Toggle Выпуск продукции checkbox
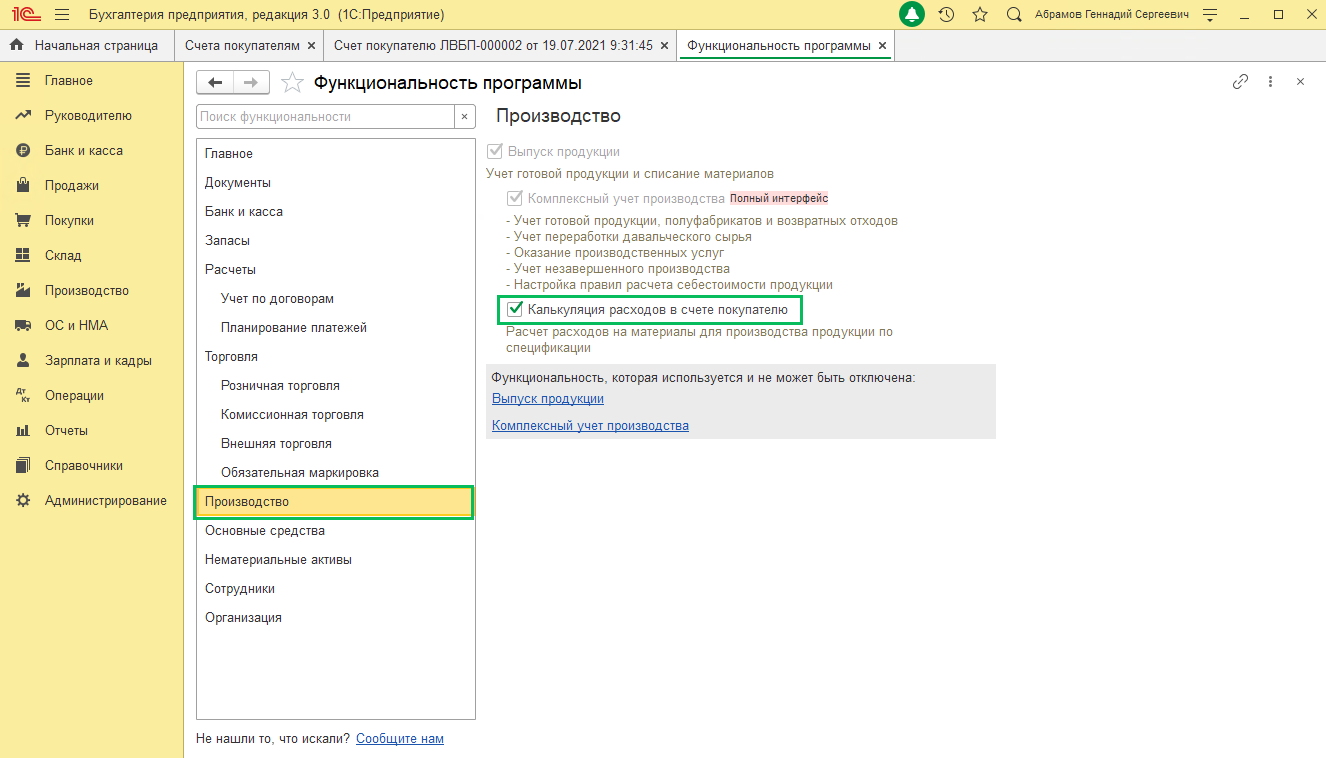Image resolution: width=1326 pixels, height=758 pixels. (494, 151)
